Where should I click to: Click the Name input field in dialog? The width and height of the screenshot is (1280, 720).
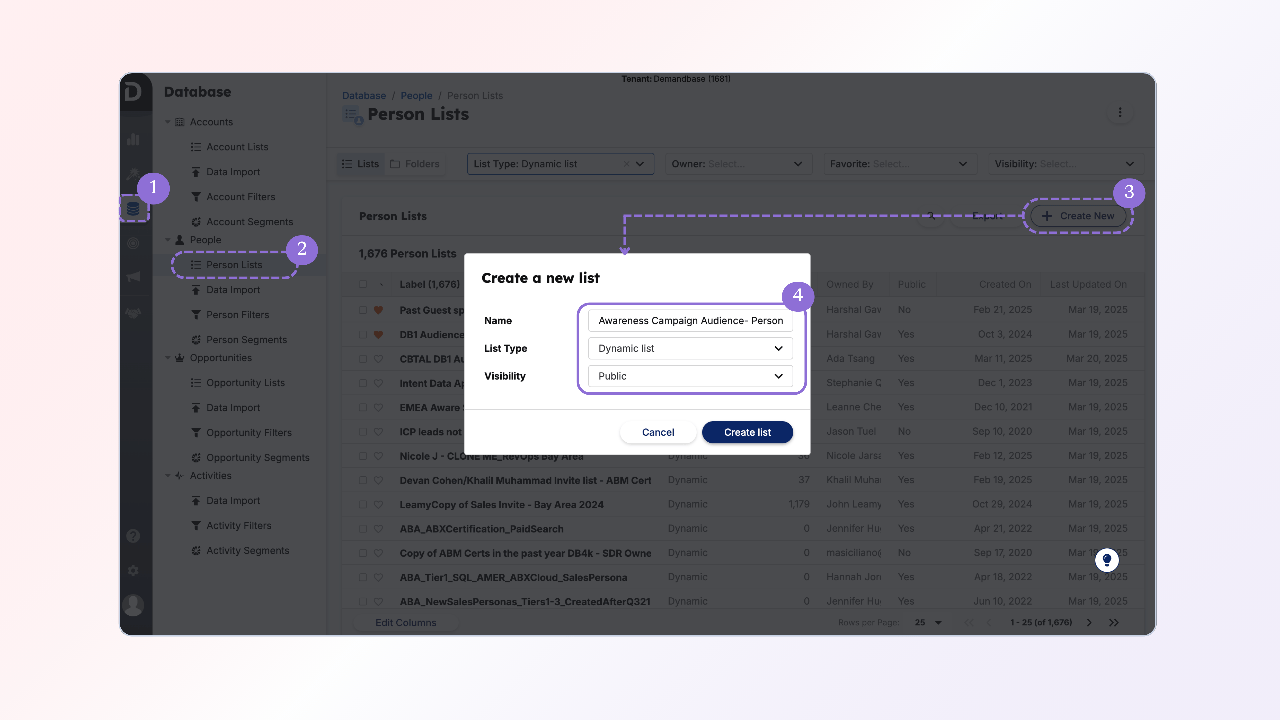point(690,320)
